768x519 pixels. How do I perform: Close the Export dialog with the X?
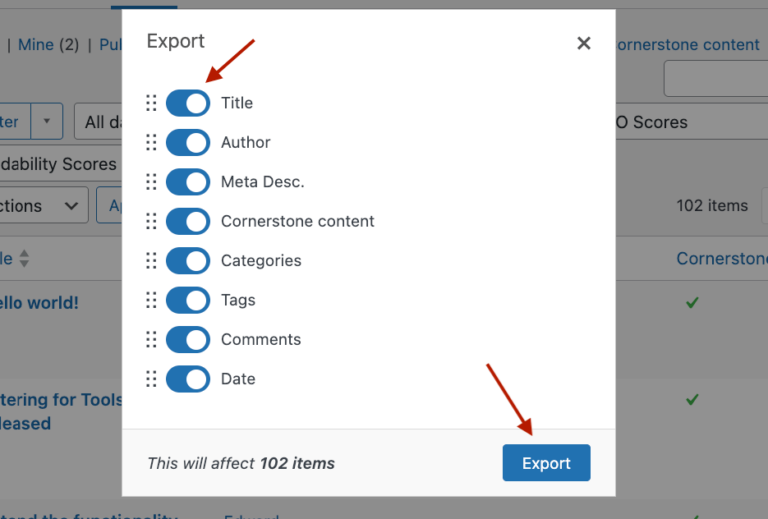click(583, 43)
